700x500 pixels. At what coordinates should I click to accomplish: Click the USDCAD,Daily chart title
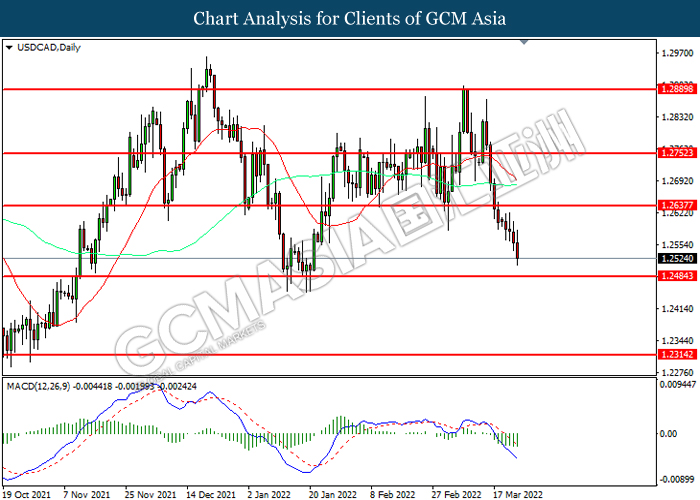pyautogui.click(x=49, y=48)
